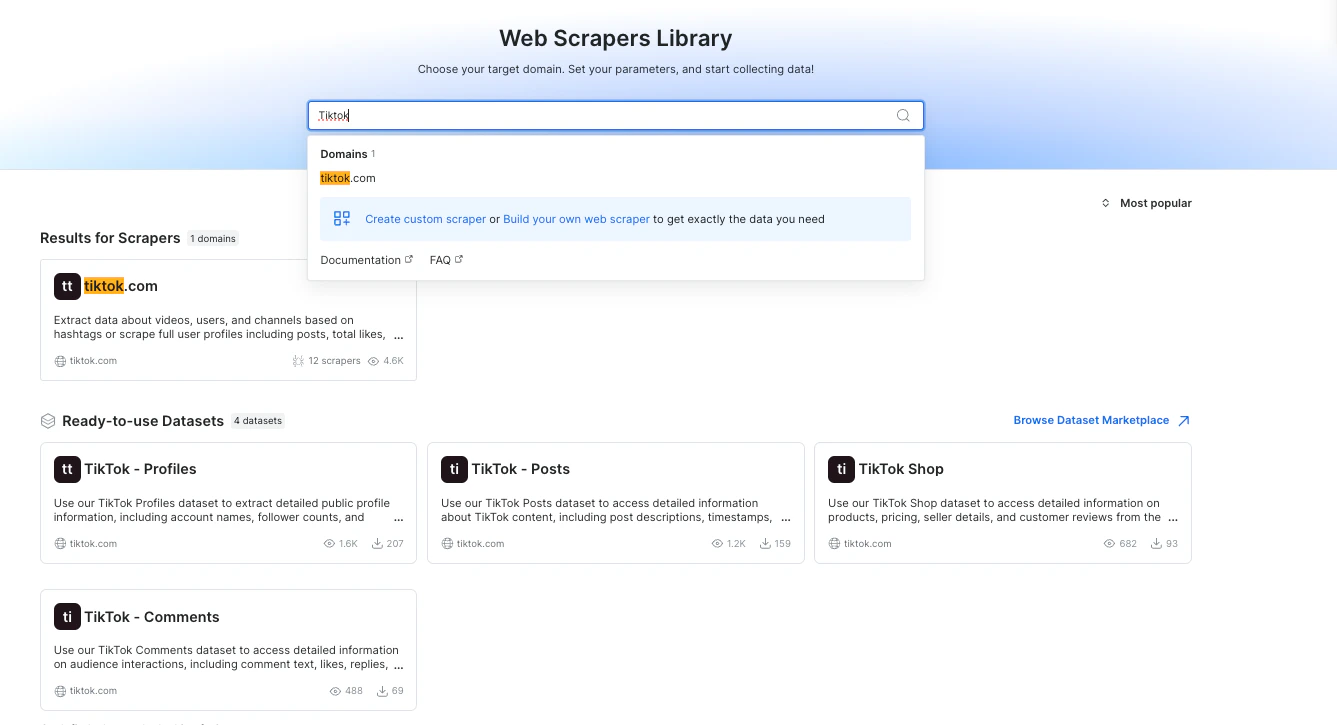Open the TikTok - Posts dataset title
The image size is (1337, 725).
[x=520, y=469]
